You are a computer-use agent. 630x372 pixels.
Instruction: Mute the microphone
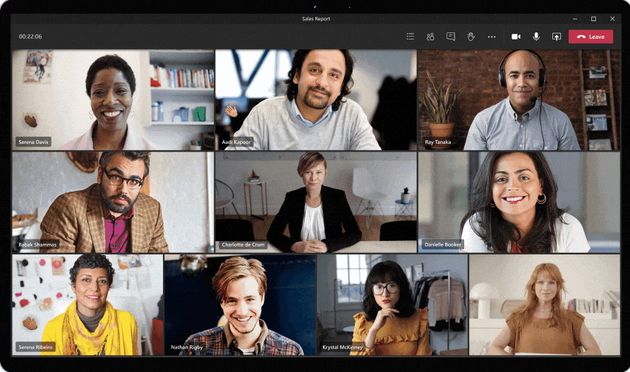pos(536,37)
